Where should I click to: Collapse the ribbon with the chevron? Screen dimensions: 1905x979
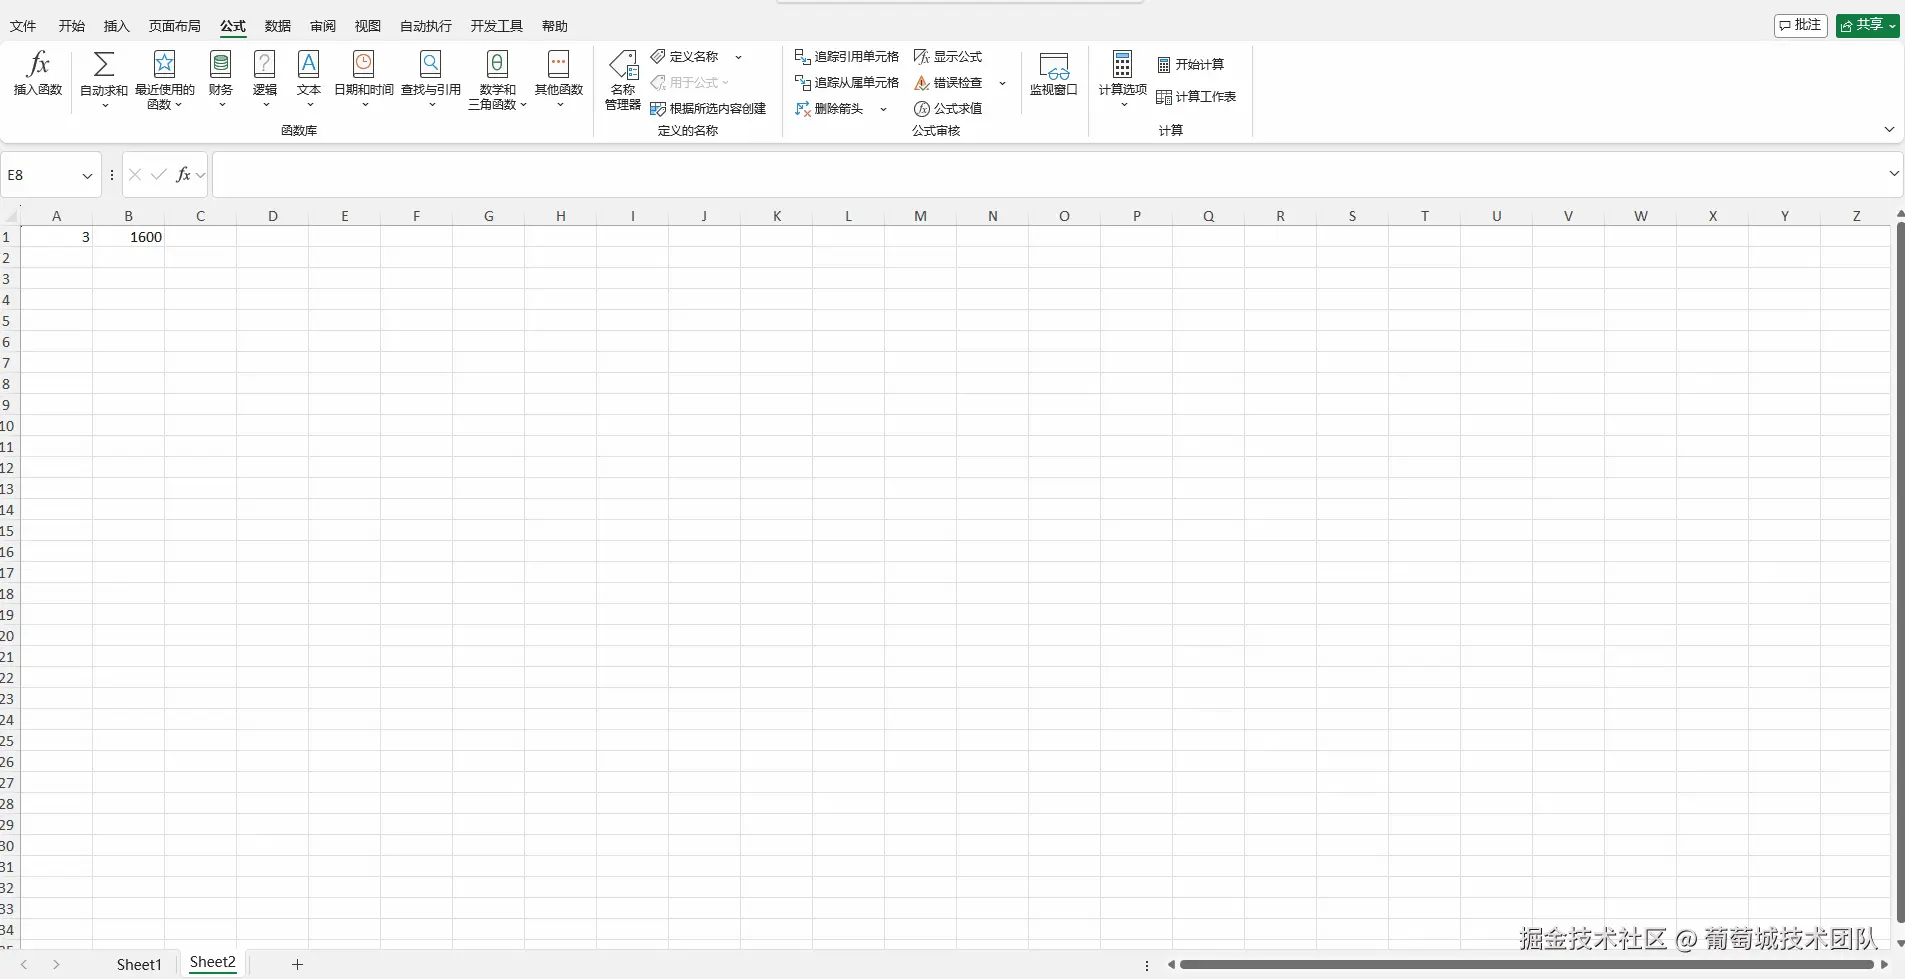1889,129
